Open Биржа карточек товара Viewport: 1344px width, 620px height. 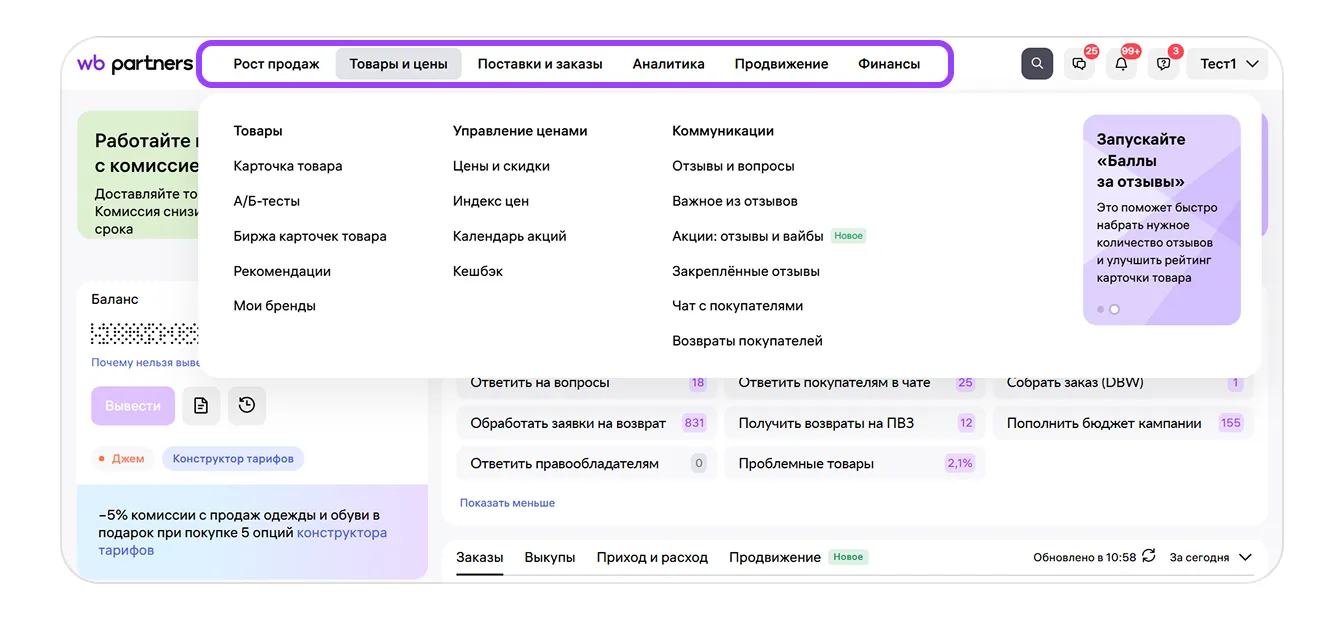tap(310, 236)
